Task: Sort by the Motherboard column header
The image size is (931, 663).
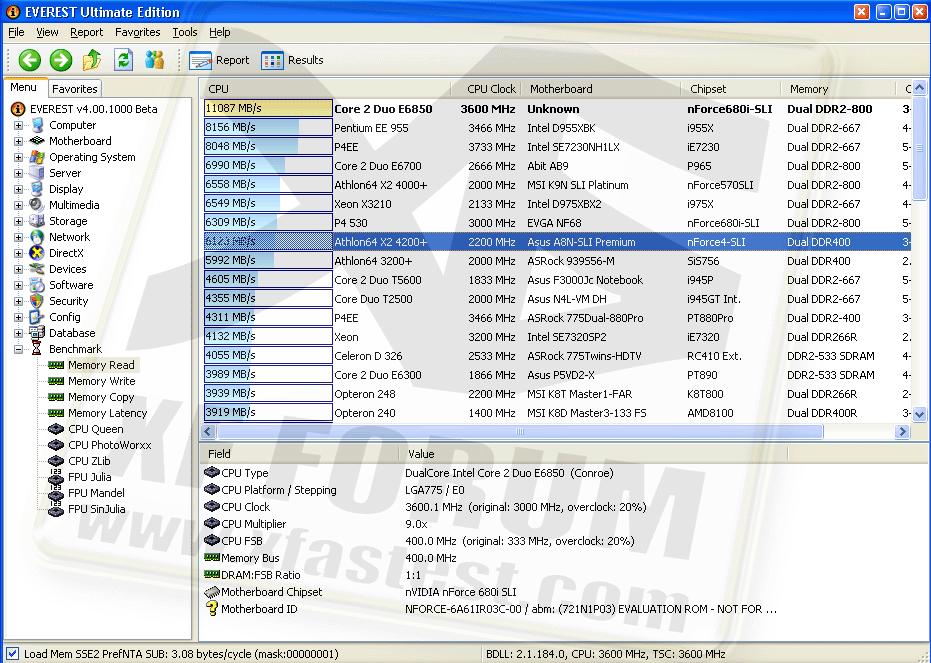Action: point(601,89)
